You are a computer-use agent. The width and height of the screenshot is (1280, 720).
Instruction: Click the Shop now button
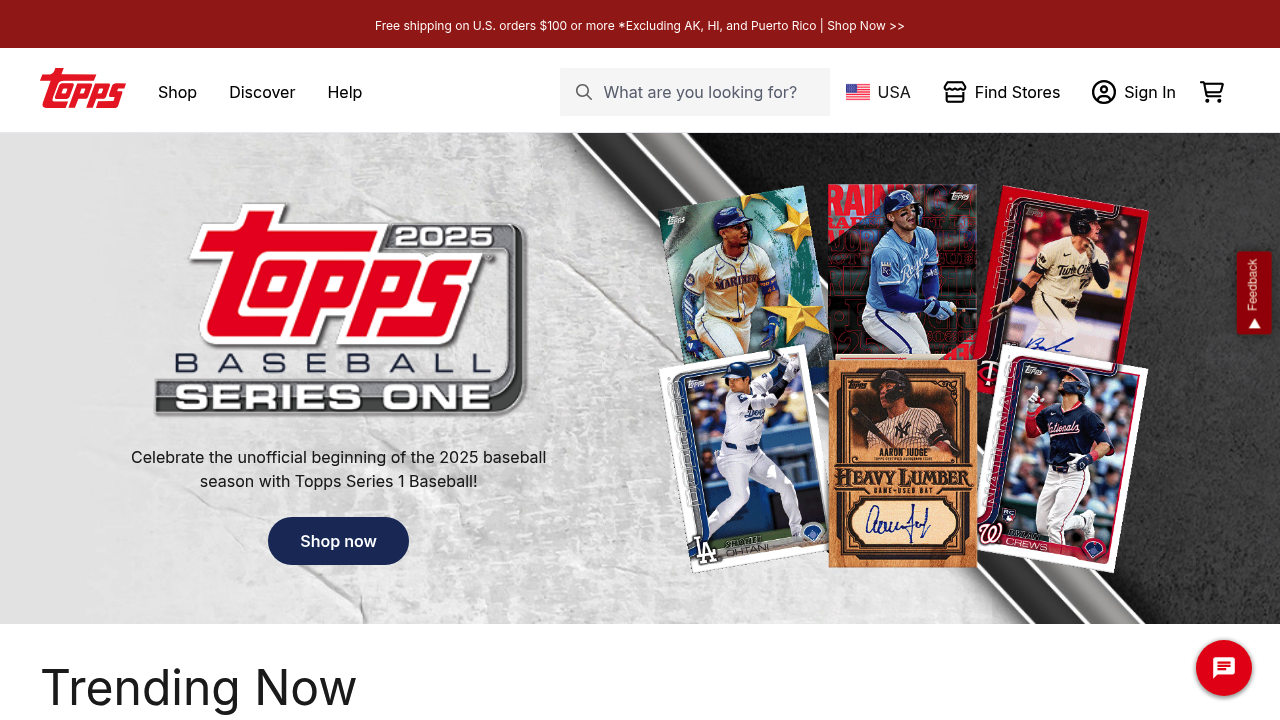coord(338,541)
